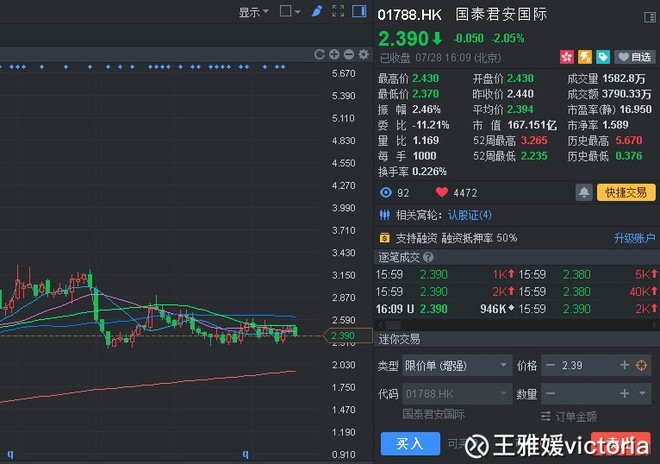Click the 52周最高 3.265 value
This screenshot has width=660, height=464.
(x=534, y=141)
